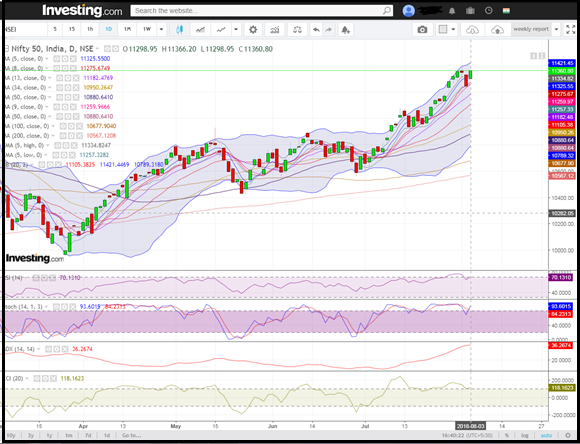Remove the MA (100, close, 0) indicator
The width and height of the screenshot is (580, 444).
pos(79,126)
